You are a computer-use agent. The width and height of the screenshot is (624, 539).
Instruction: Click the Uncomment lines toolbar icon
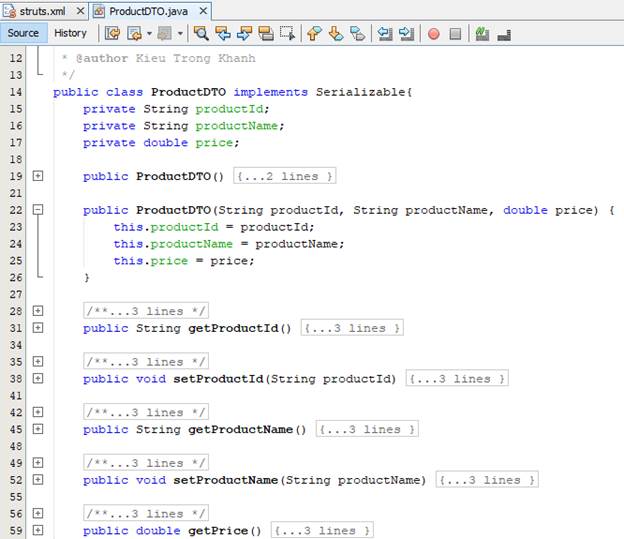[x=504, y=35]
